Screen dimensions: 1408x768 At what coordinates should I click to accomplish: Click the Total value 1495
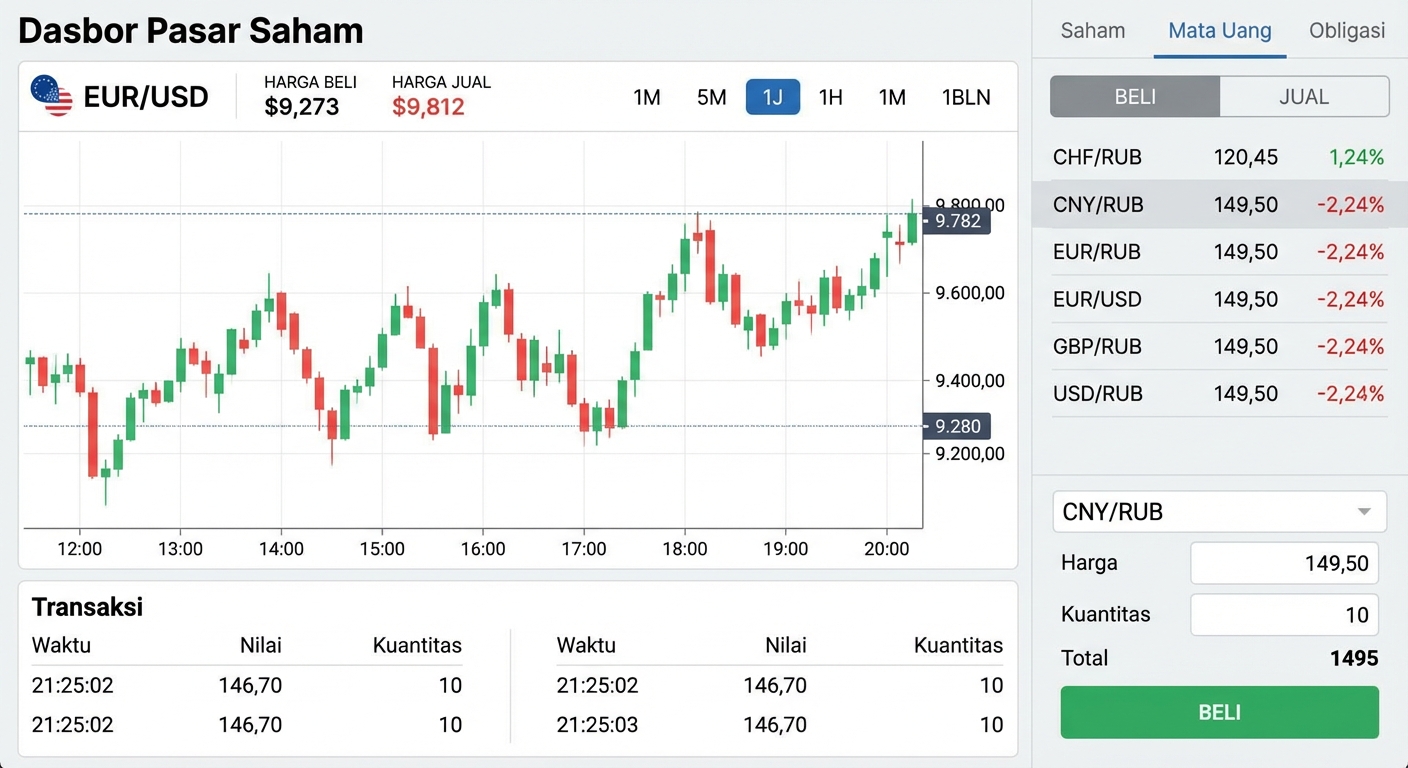[x=1354, y=658]
